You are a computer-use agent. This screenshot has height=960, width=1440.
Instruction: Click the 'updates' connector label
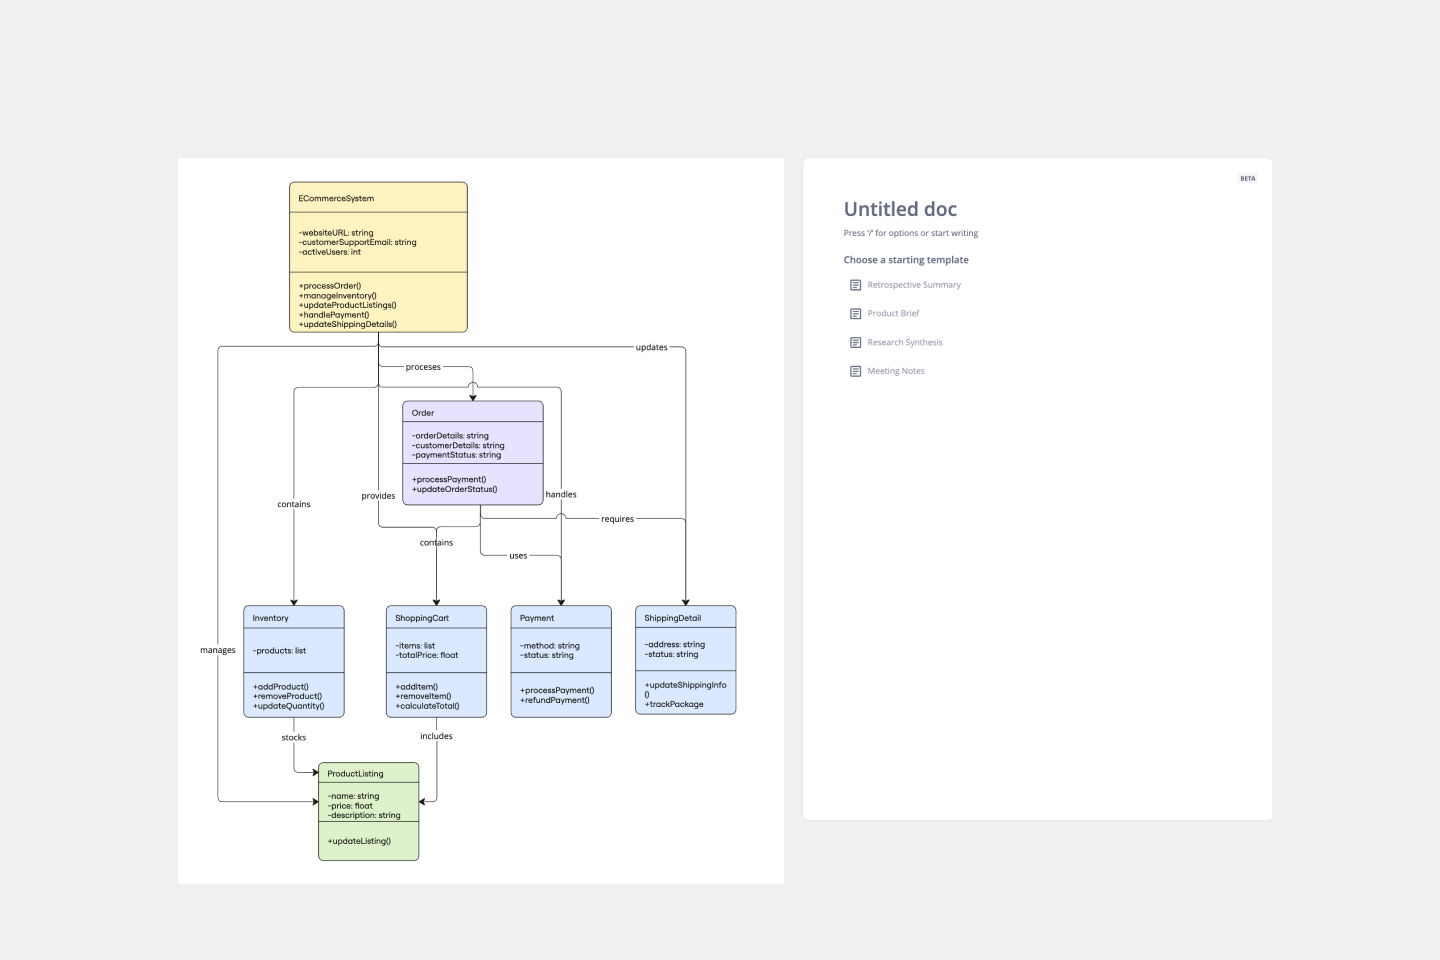click(x=651, y=348)
